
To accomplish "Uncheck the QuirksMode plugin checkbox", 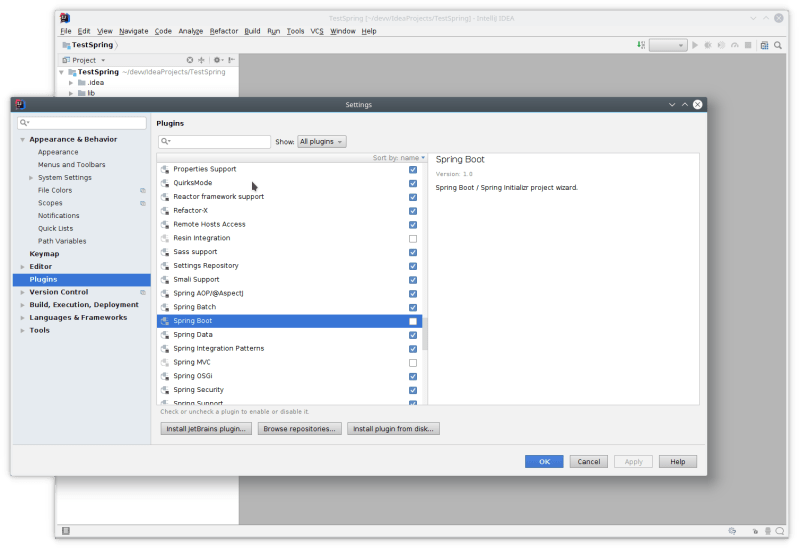I will pos(413,183).
